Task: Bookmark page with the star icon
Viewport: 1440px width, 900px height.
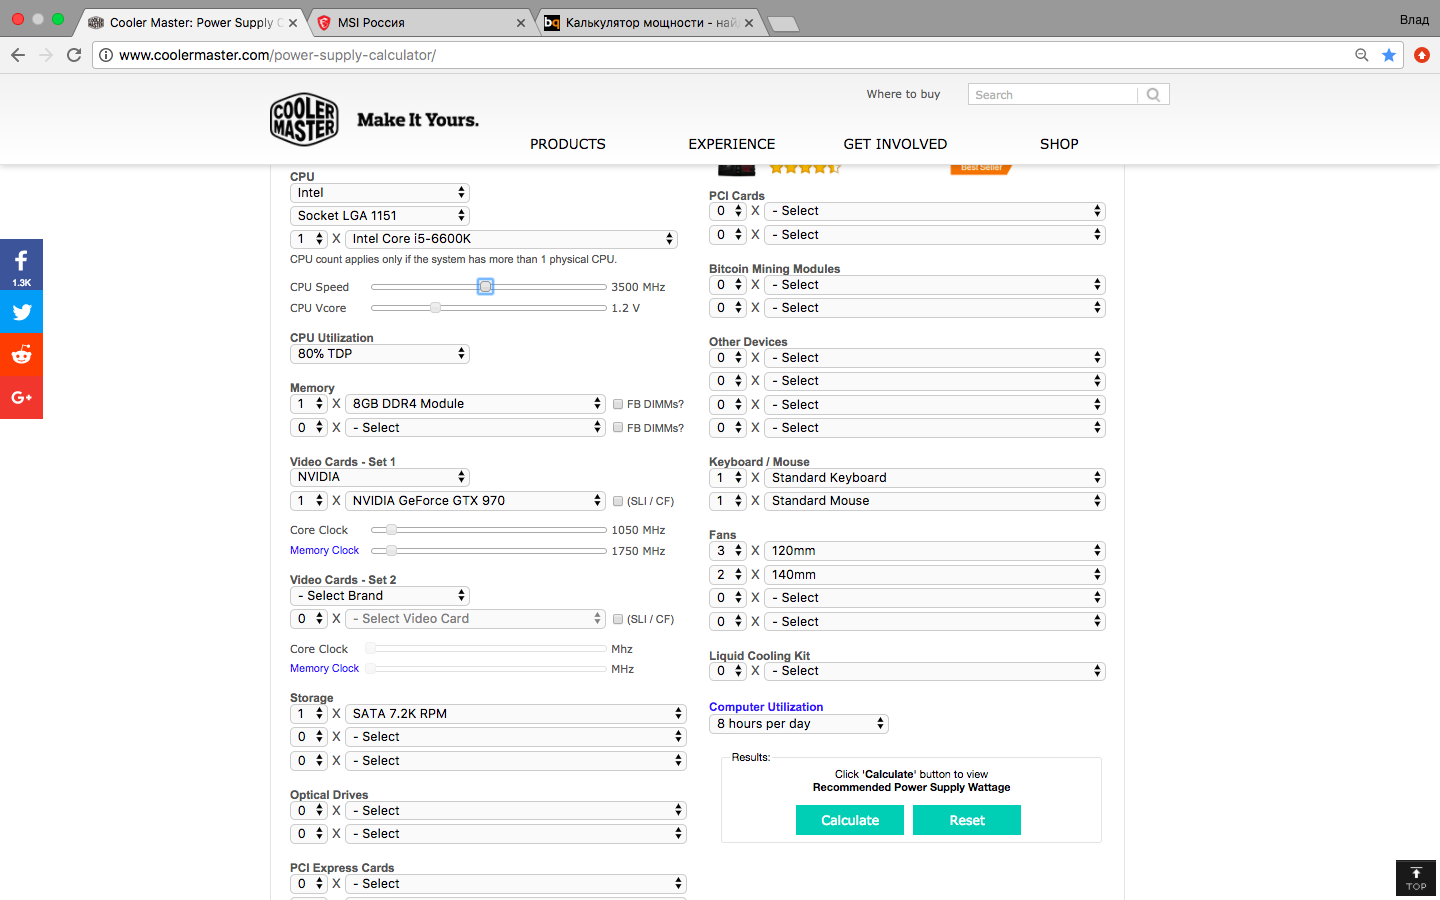Action: click(1389, 55)
